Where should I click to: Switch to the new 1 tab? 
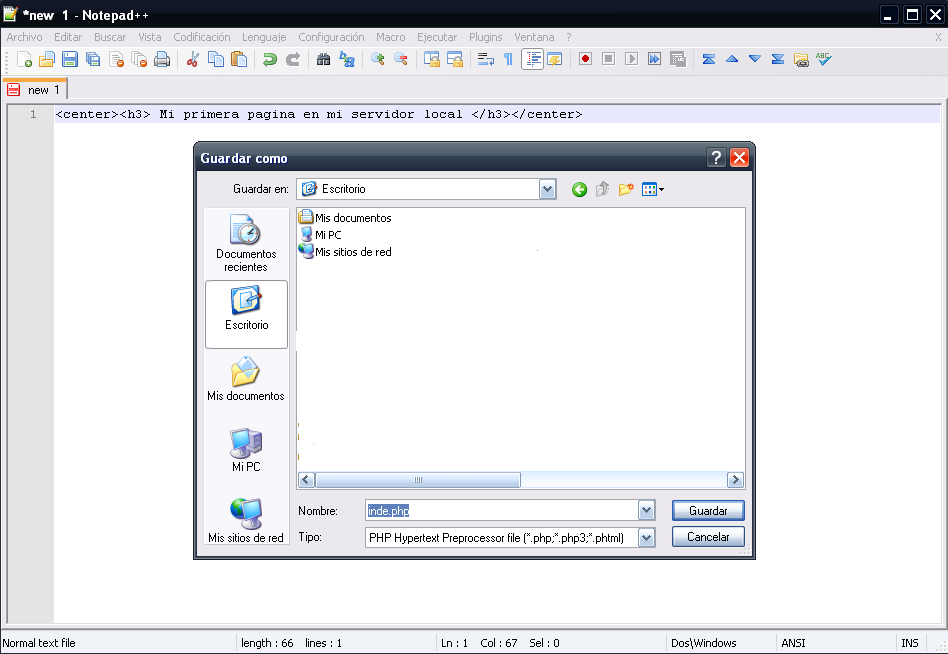[35, 89]
